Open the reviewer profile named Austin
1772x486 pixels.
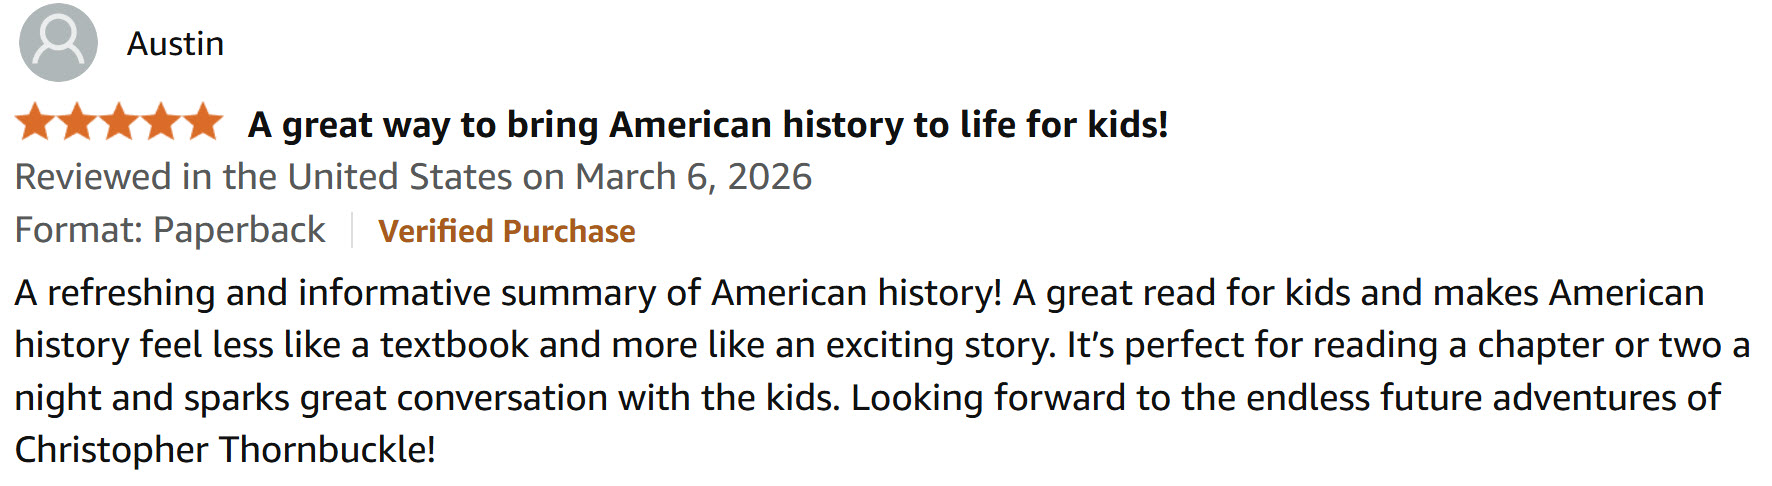coord(175,44)
